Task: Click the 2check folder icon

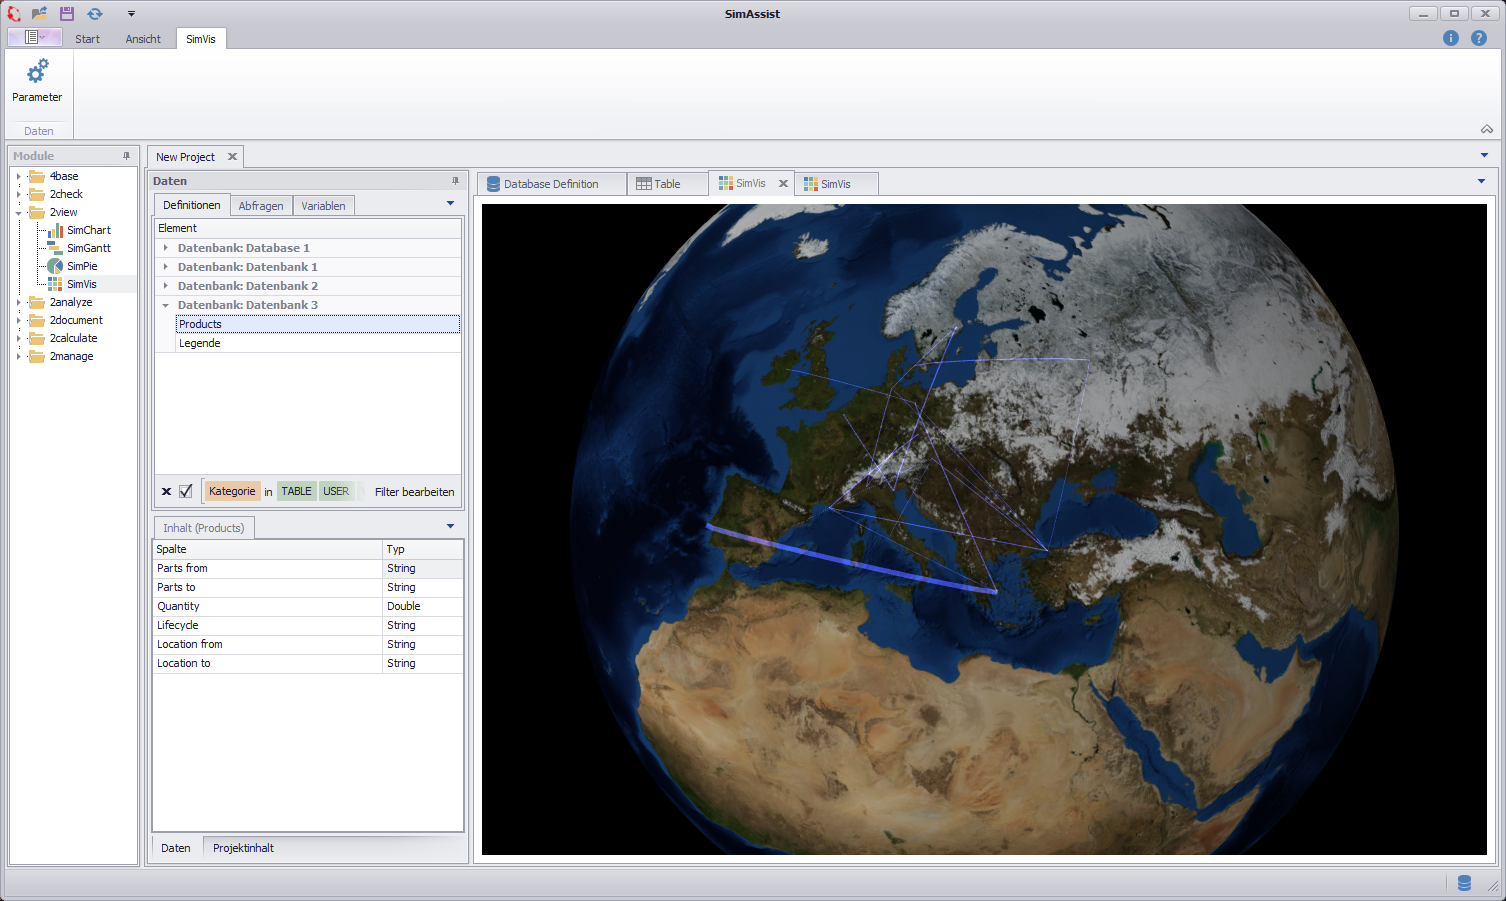Action: coord(37,194)
